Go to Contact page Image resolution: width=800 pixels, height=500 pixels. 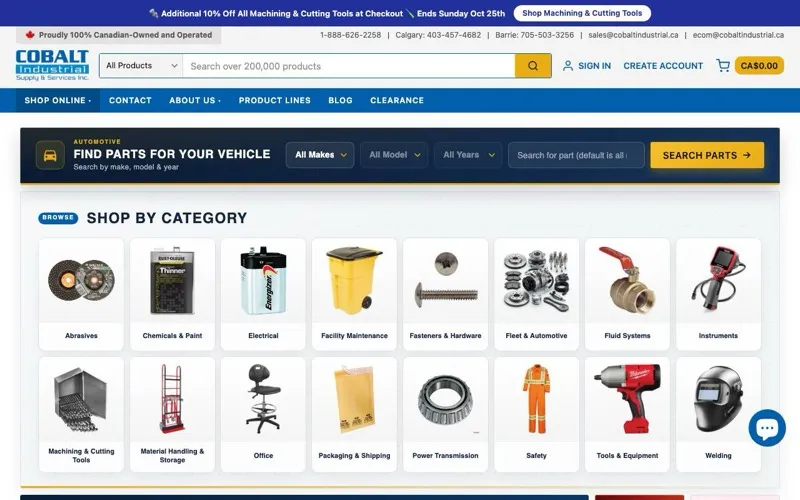(x=130, y=101)
